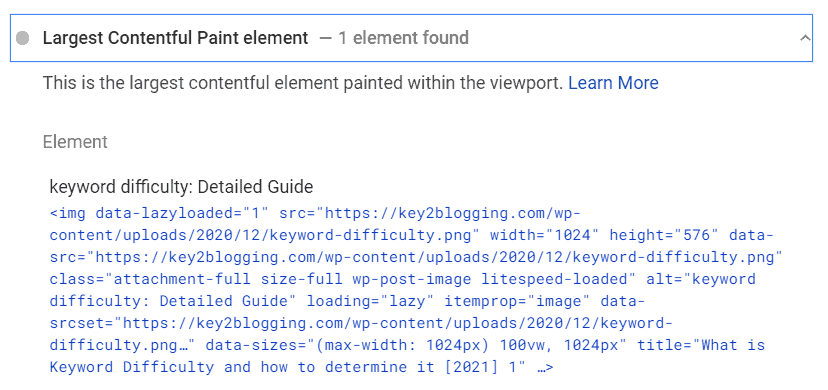Click the itemprop="image" attribute text

click(517, 301)
